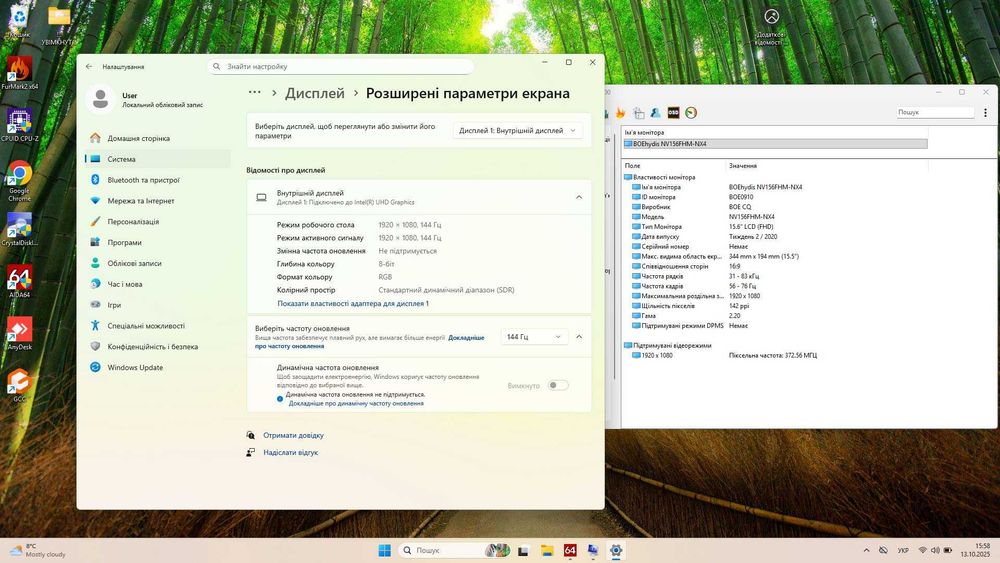
Task: Open Network and Internet settings
Action: pyautogui.click(x=157, y=201)
